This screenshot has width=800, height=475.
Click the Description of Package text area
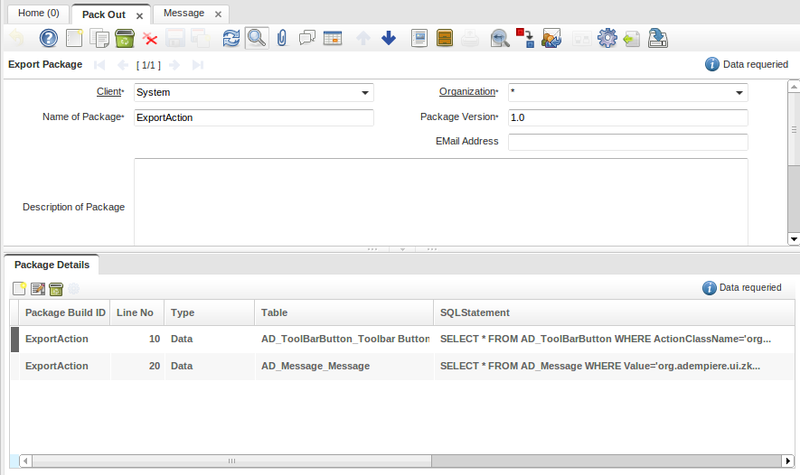[x=441, y=202]
